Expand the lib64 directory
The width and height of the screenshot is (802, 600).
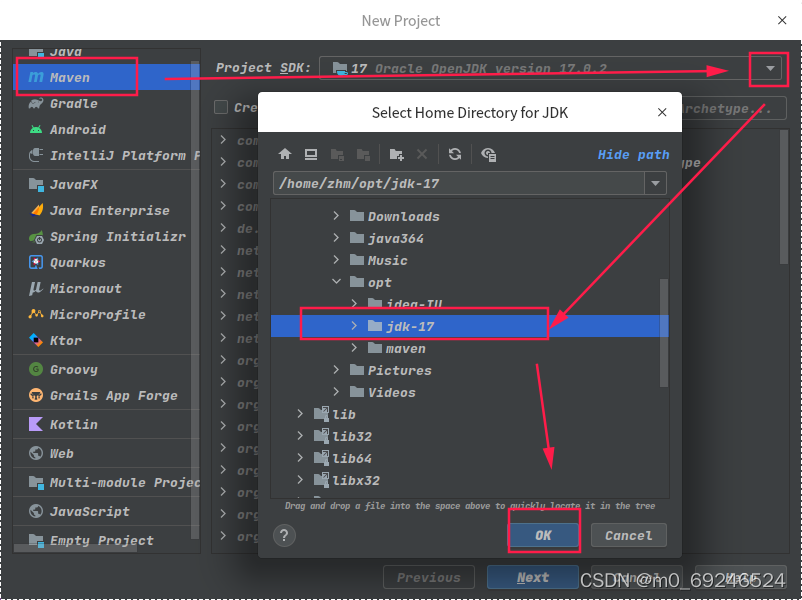pos(300,458)
